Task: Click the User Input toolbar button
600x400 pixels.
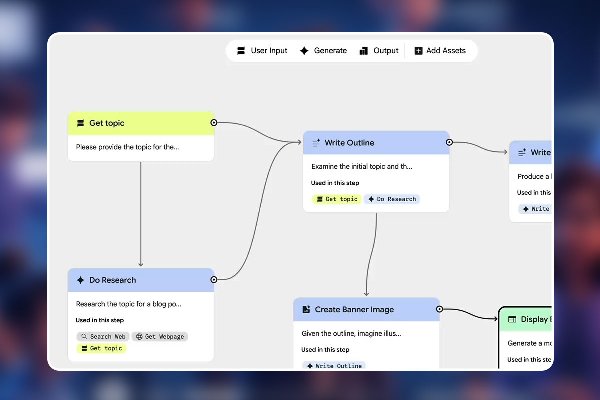Action: point(262,51)
